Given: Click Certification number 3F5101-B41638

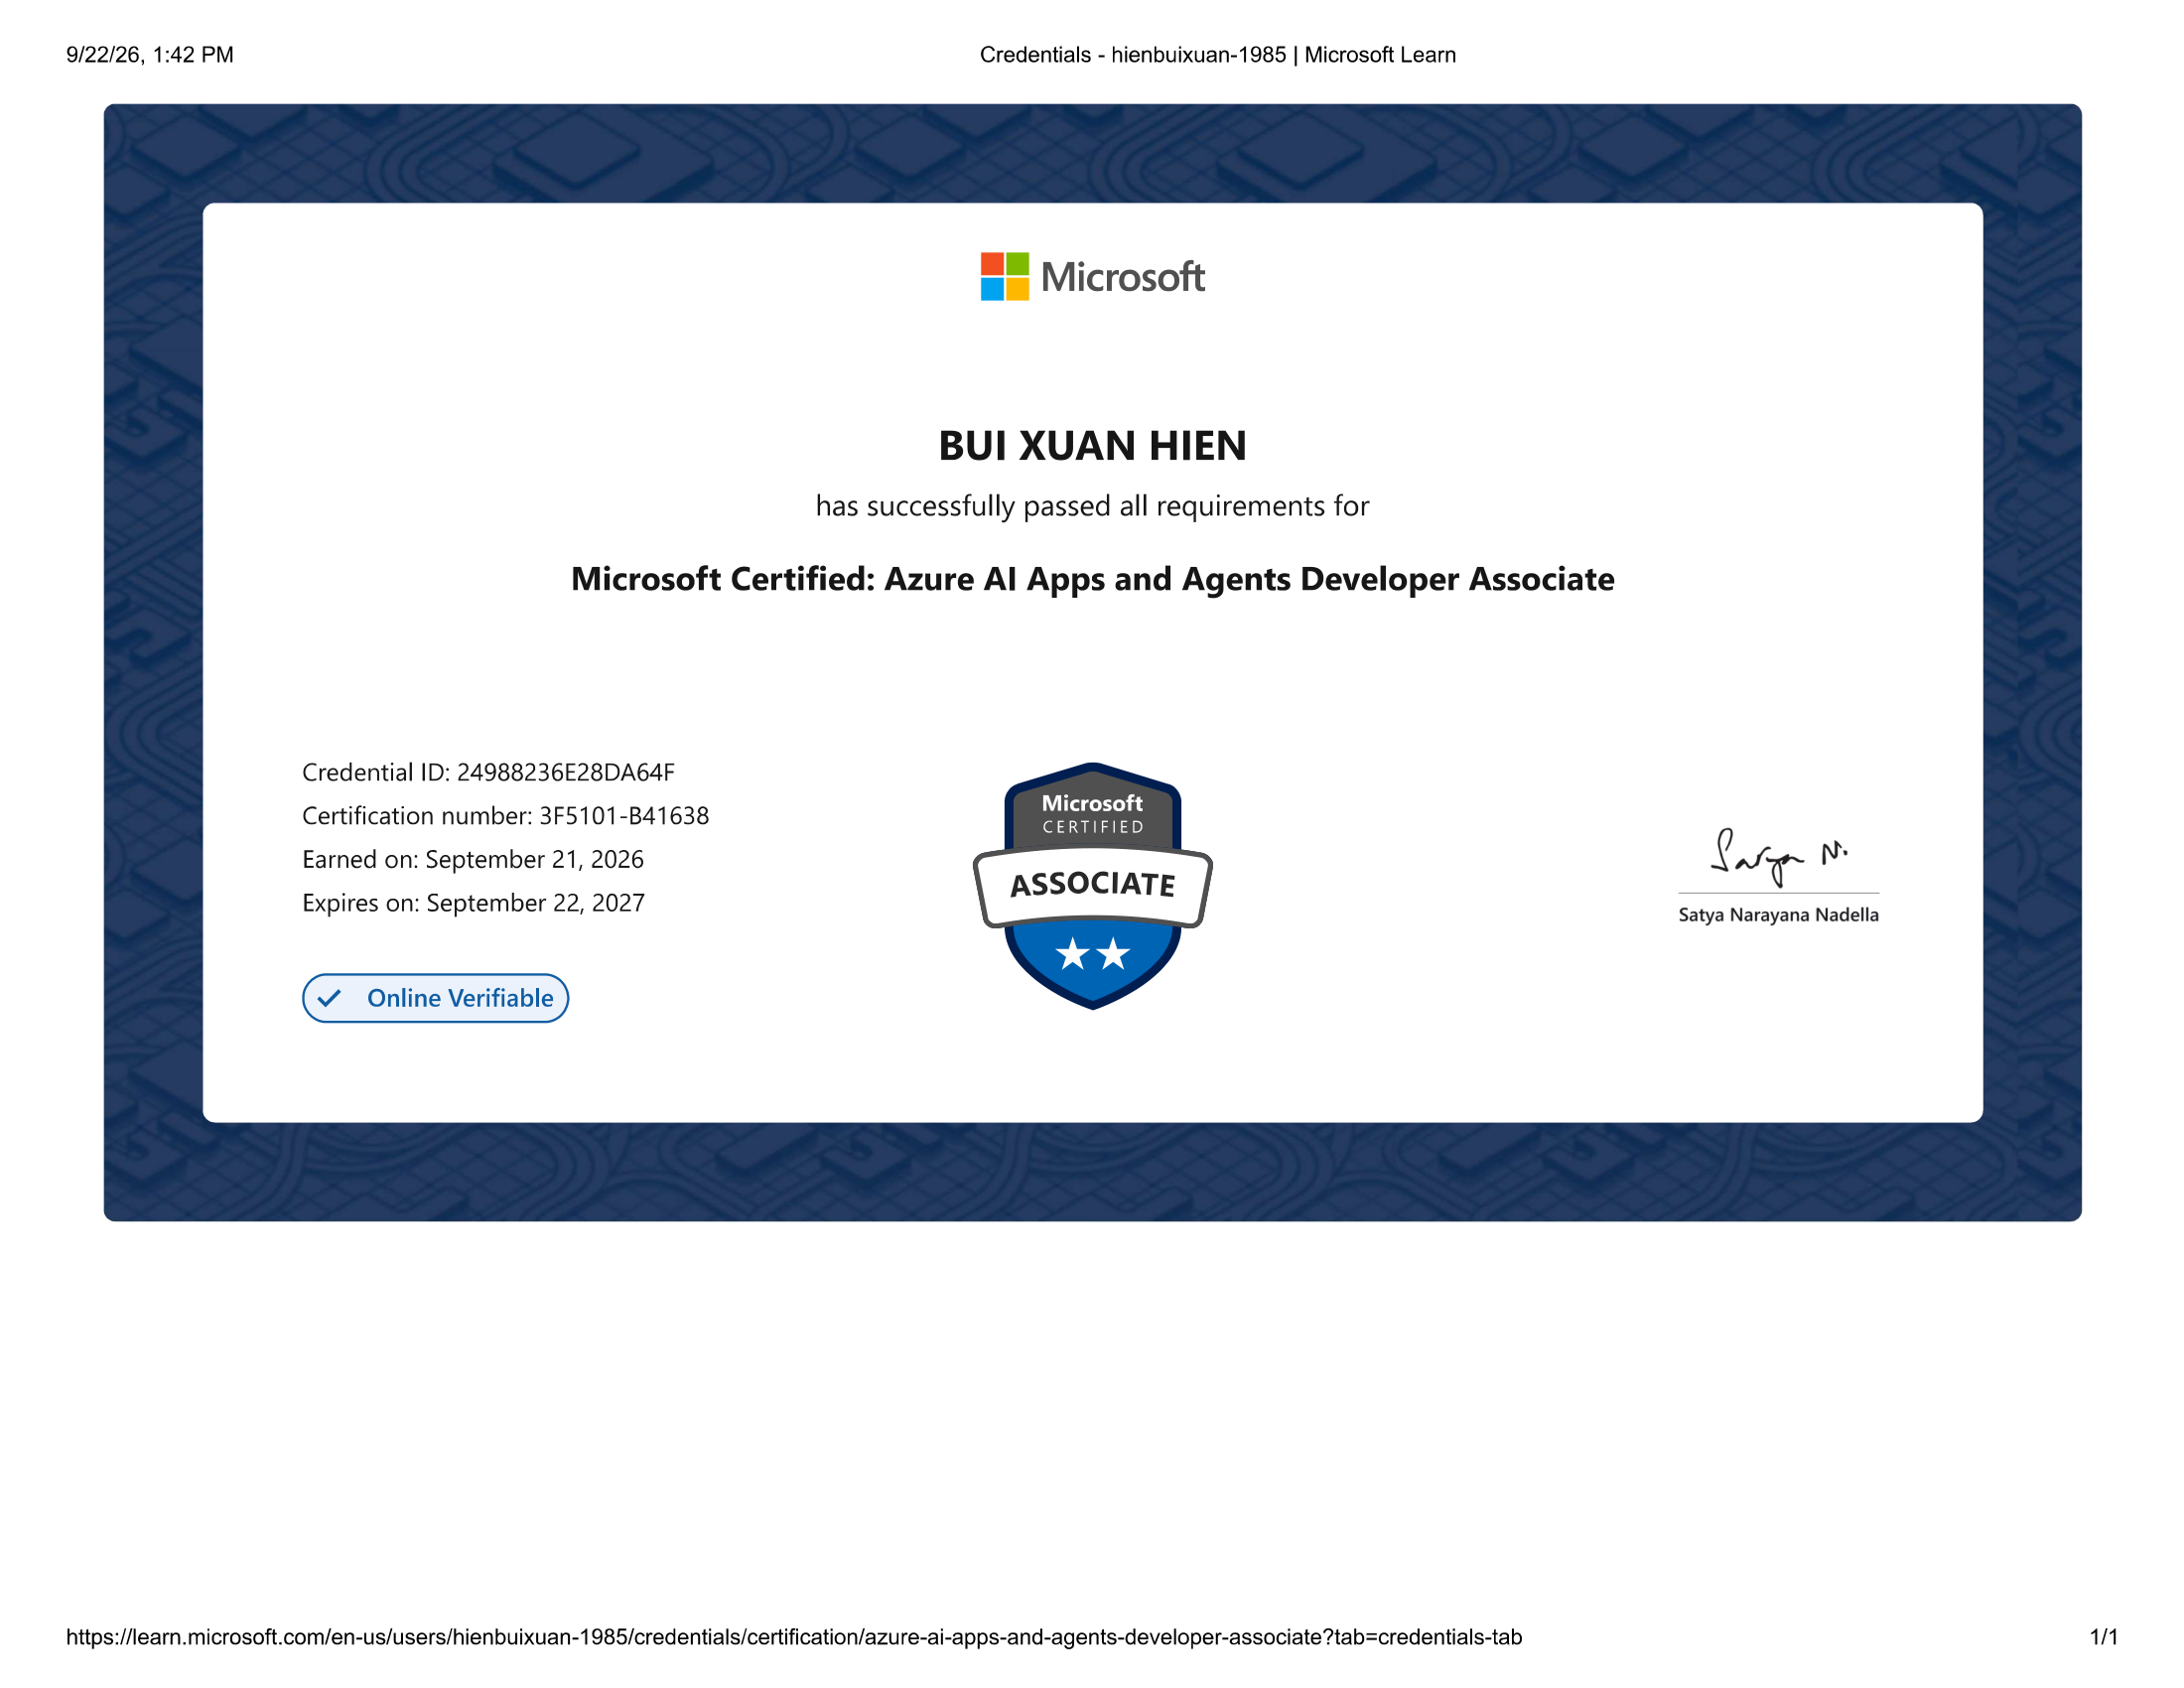Looking at the screenshot, I should click(505, 816).
